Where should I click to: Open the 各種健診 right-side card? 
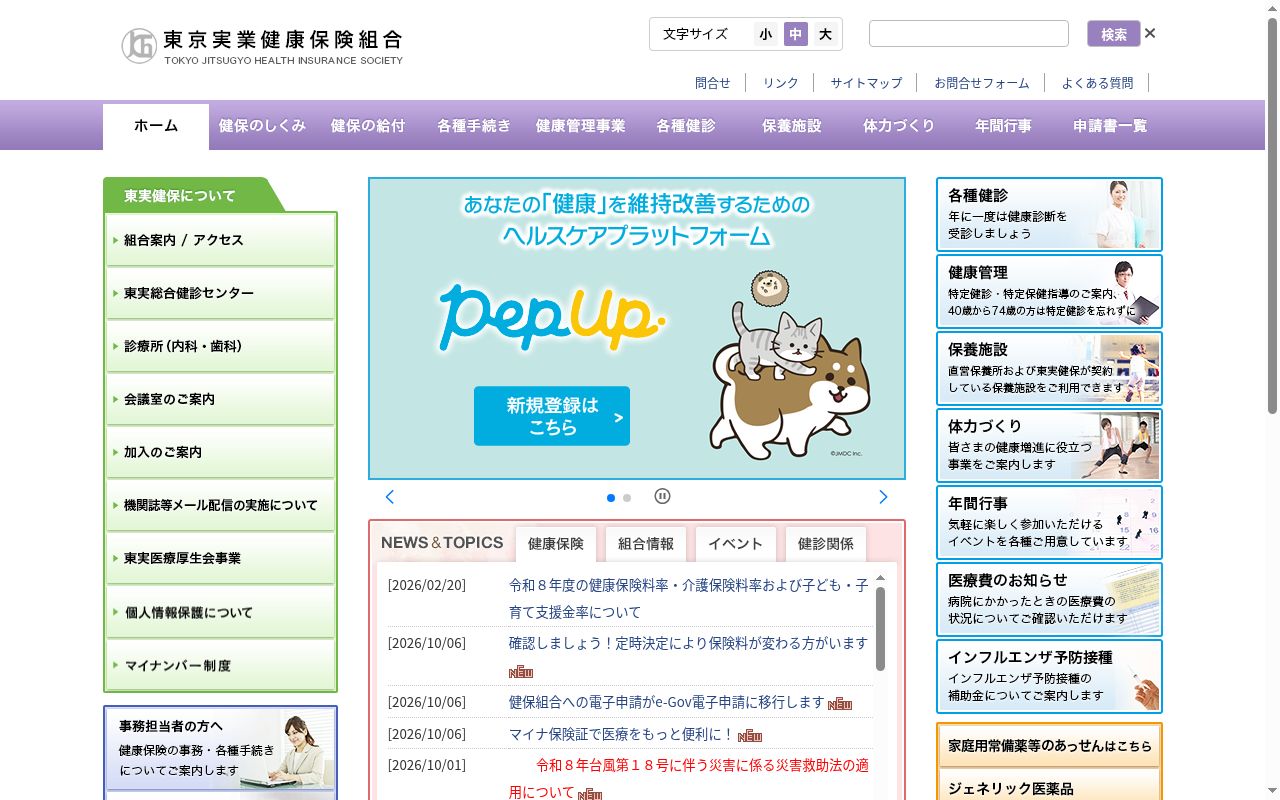coord(1049,214)
